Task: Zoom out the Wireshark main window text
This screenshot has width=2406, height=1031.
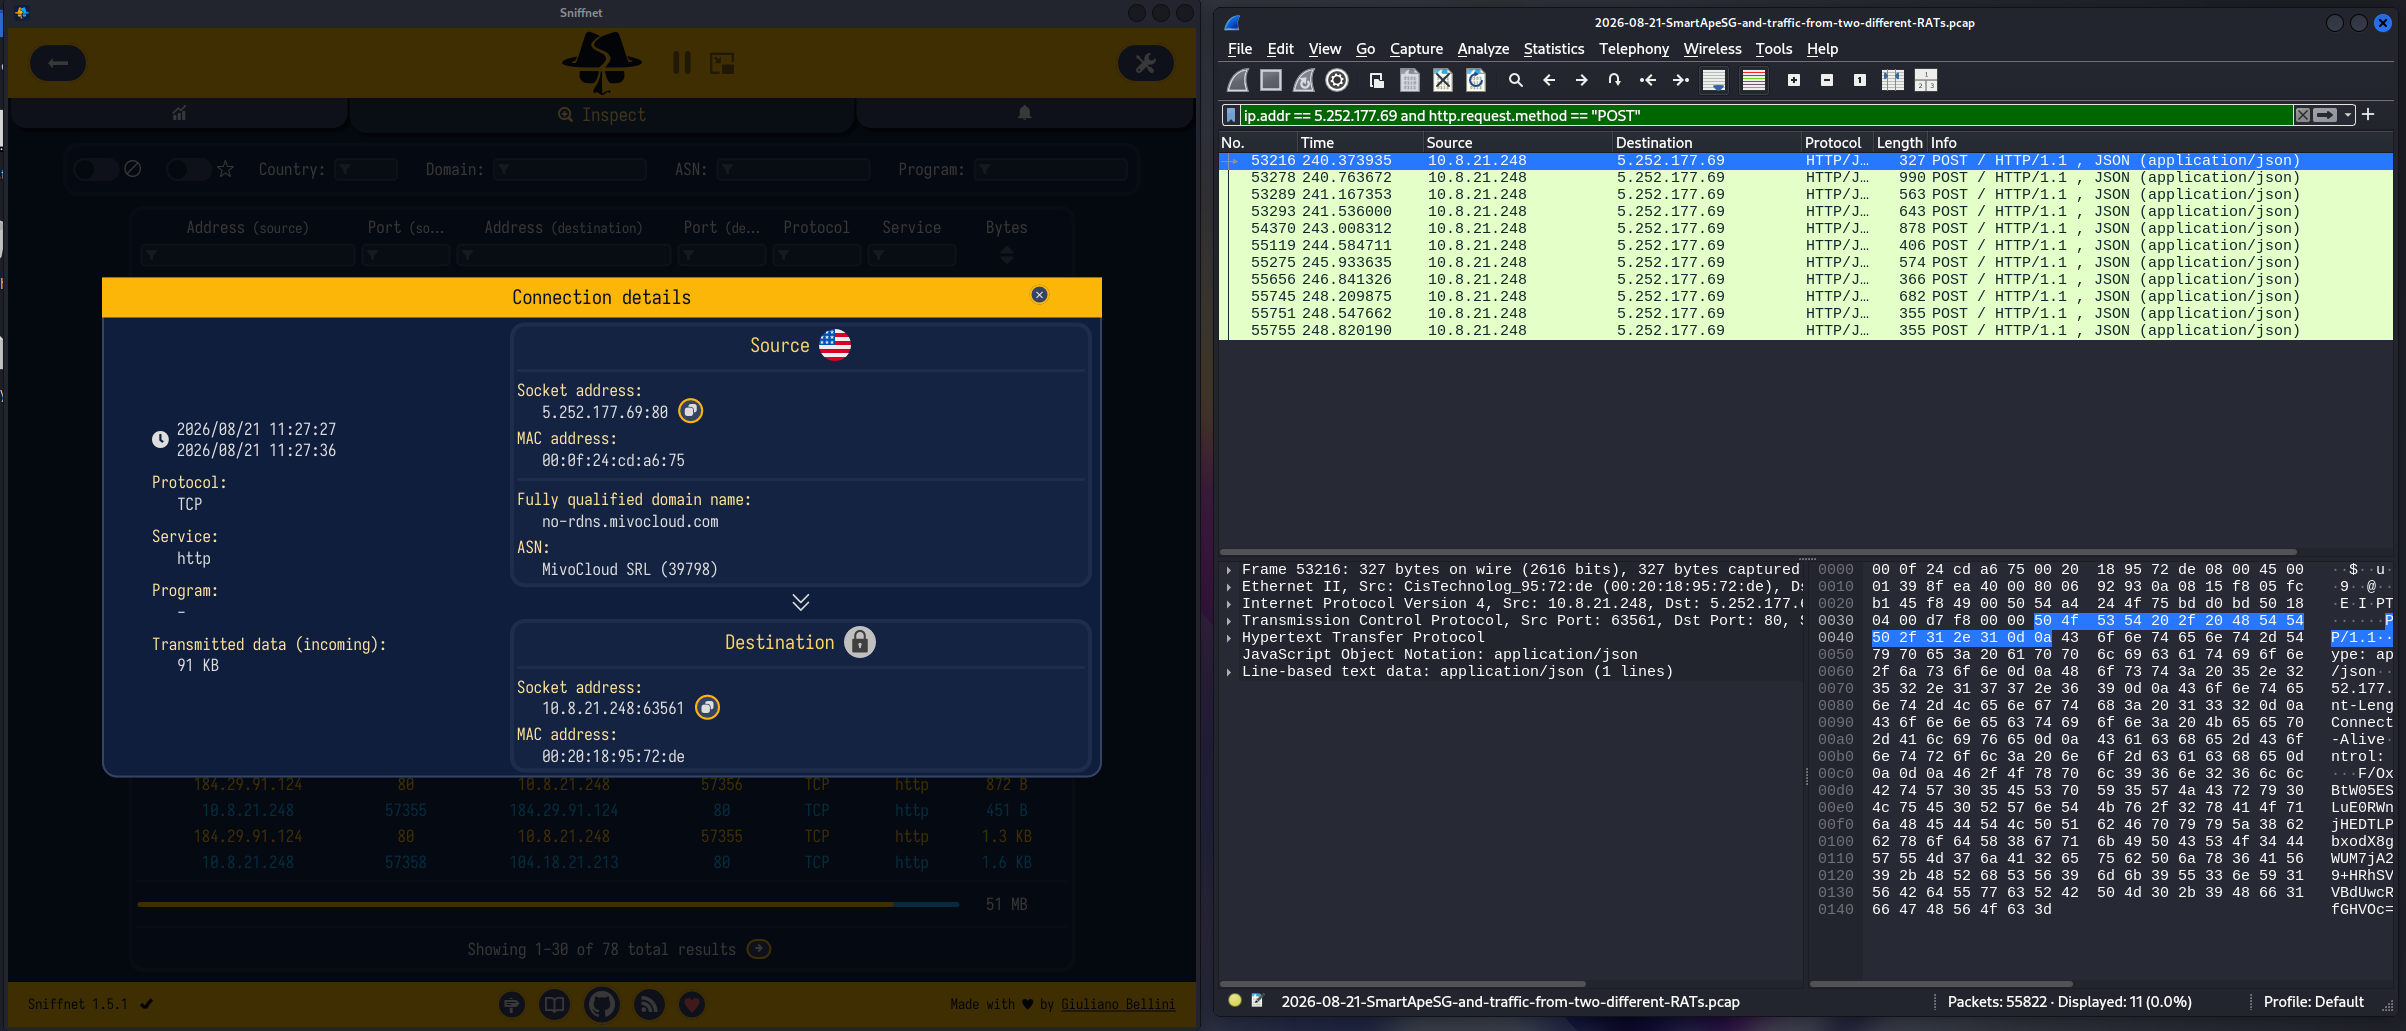Action: pyautogui.click(x=1827, y=80)
